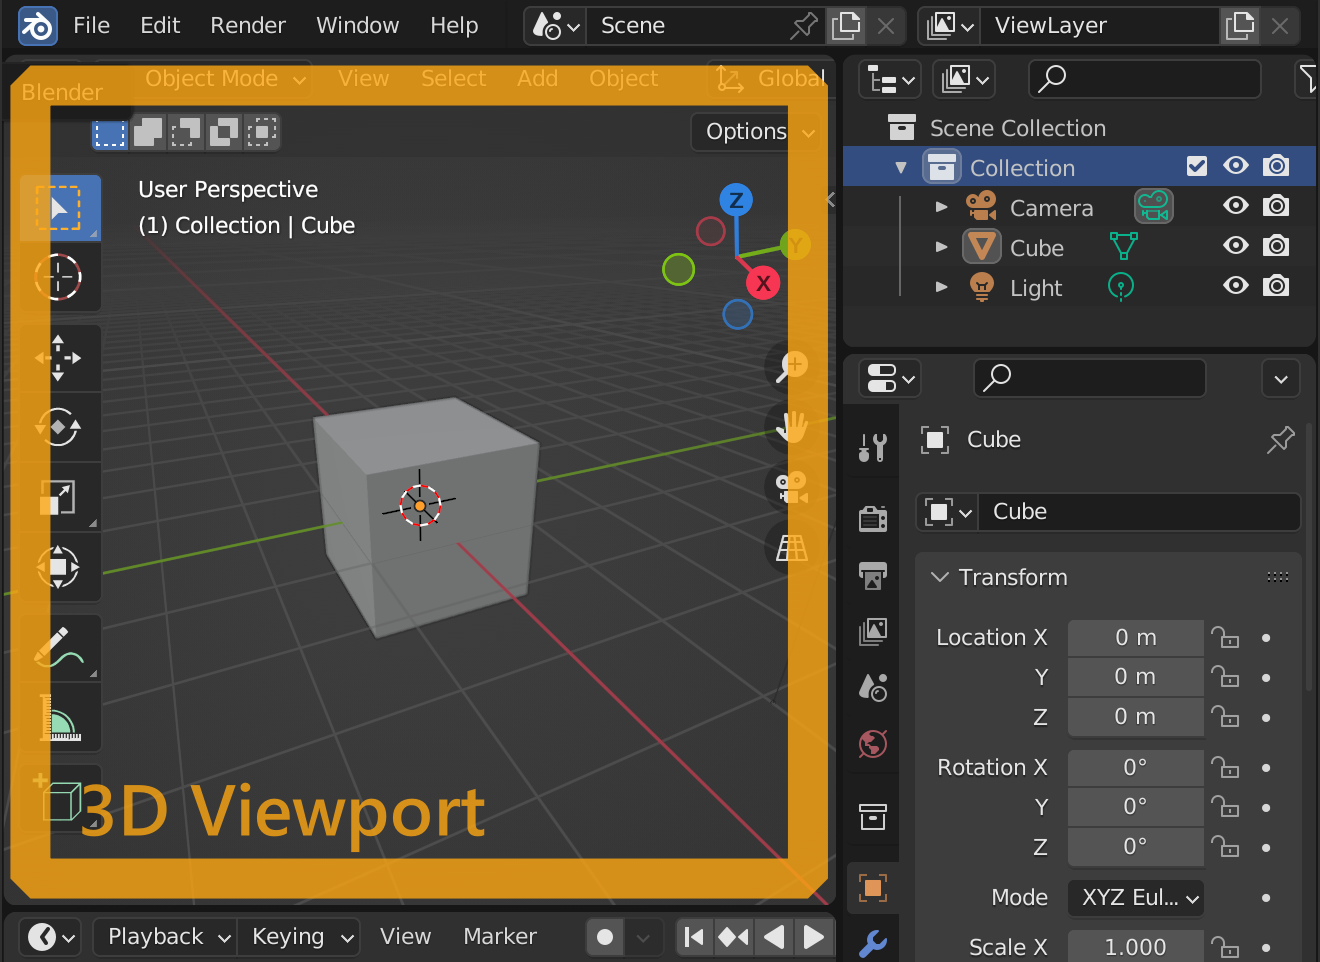The width and height of the screenshot is (1320, 962).
Task: Open the Output properties tab
Action: 873,575
